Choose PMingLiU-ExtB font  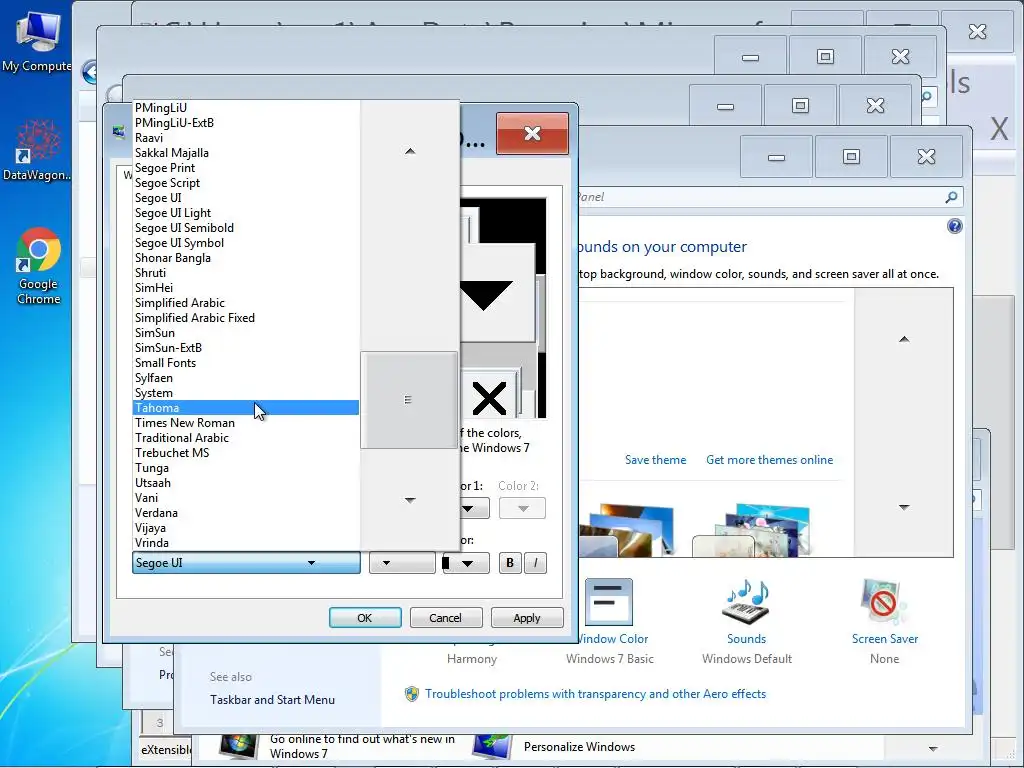click(x=246, y=123)
